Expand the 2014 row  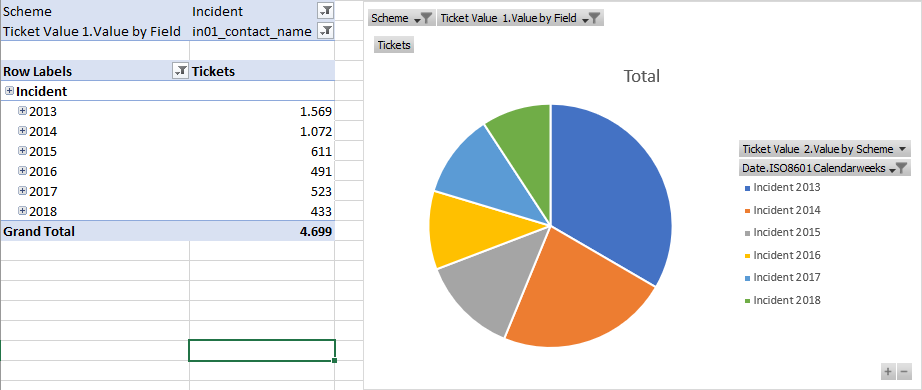coord(22,131)
